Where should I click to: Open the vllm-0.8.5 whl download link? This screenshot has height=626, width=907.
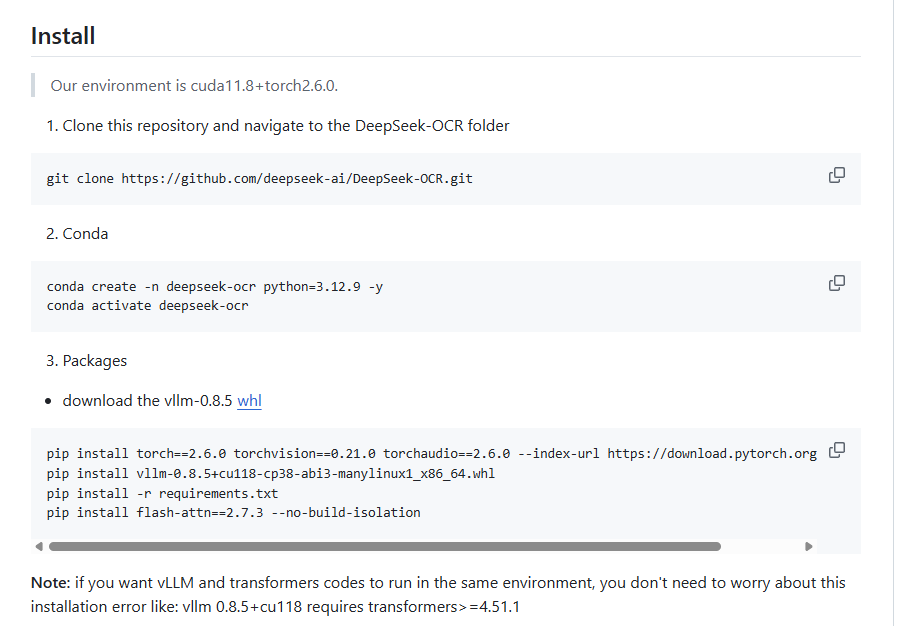tap(248, 400)
